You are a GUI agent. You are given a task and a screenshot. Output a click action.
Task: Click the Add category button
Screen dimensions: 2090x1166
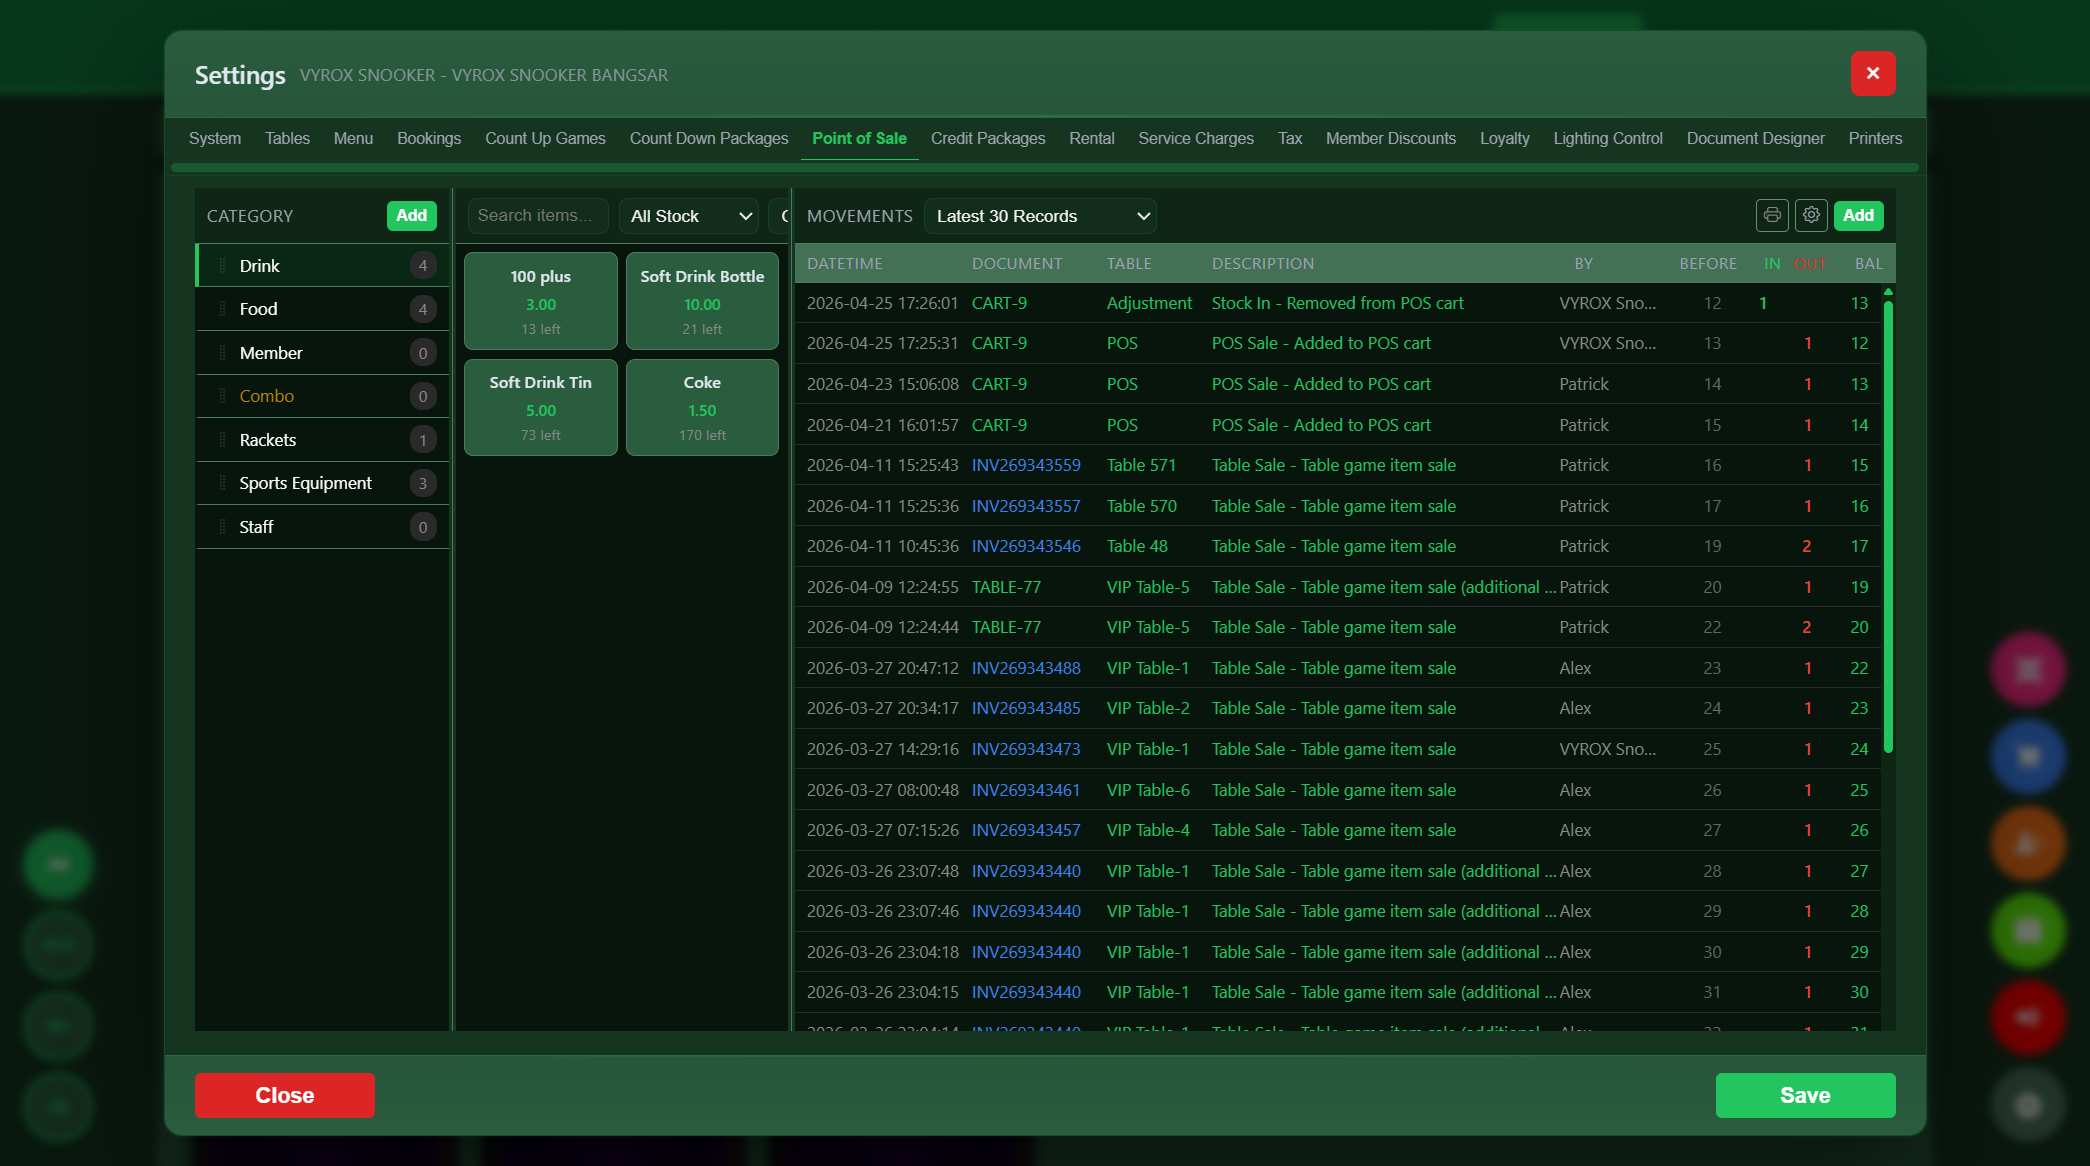[412, 216]
